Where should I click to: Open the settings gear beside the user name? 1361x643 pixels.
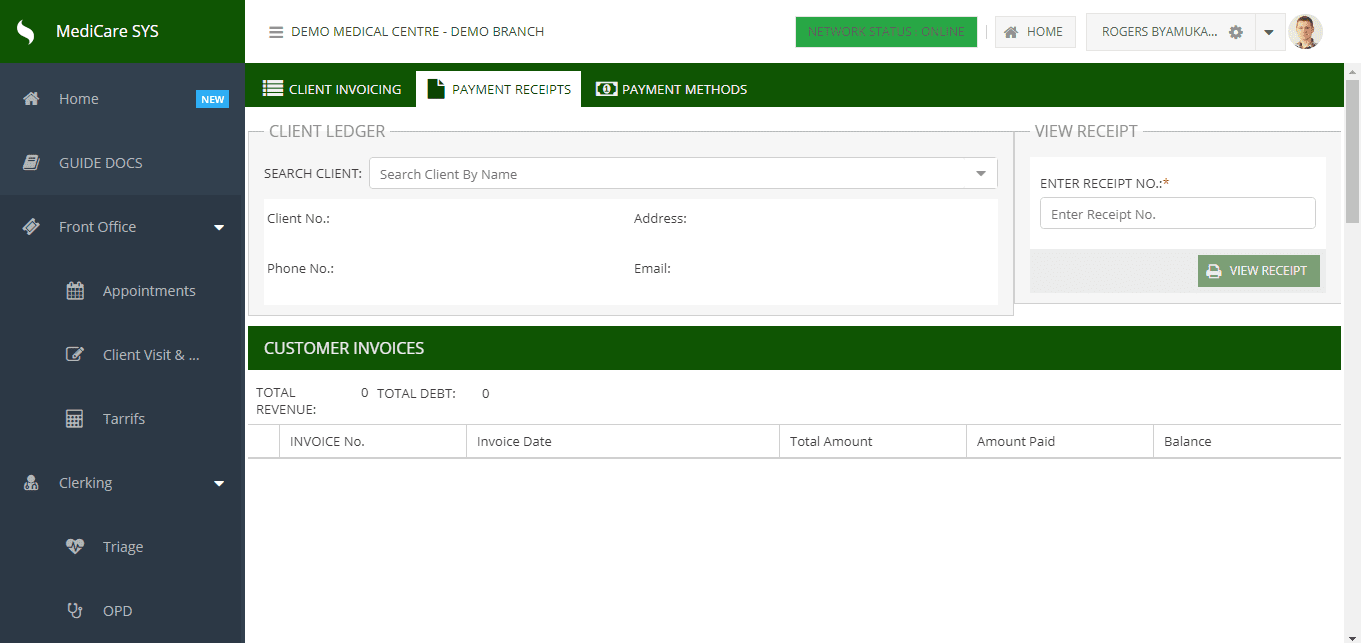pyautogui.click(x=1236, y=32)
